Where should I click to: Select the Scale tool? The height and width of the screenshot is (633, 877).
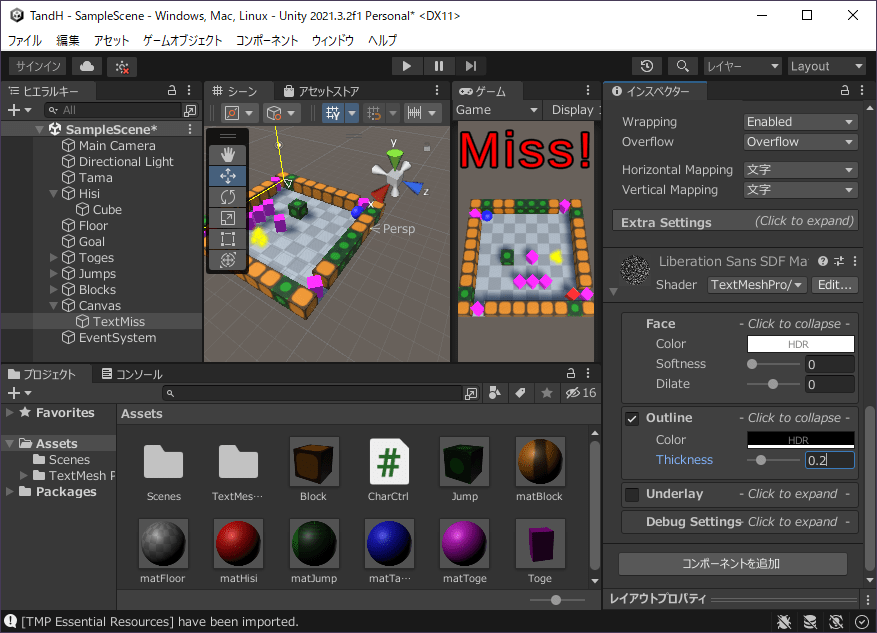click(228, 218)
